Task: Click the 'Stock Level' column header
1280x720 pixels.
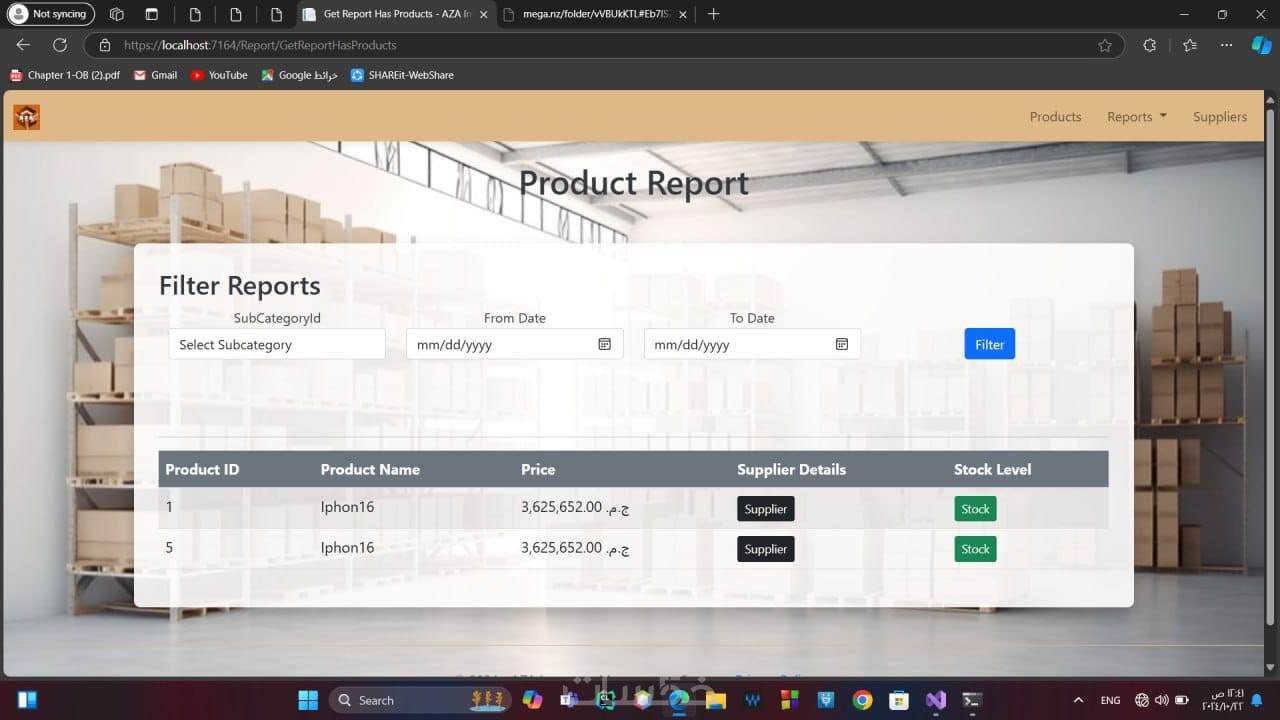Action: click(992, 469)
